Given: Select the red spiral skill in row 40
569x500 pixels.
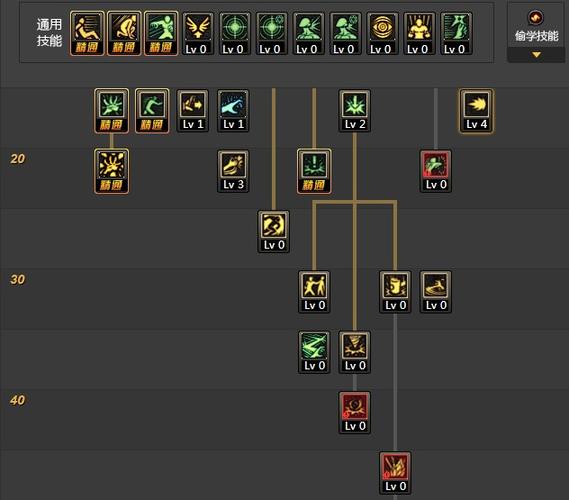Looking at the screenshot, I should click(x=355, y=412).
